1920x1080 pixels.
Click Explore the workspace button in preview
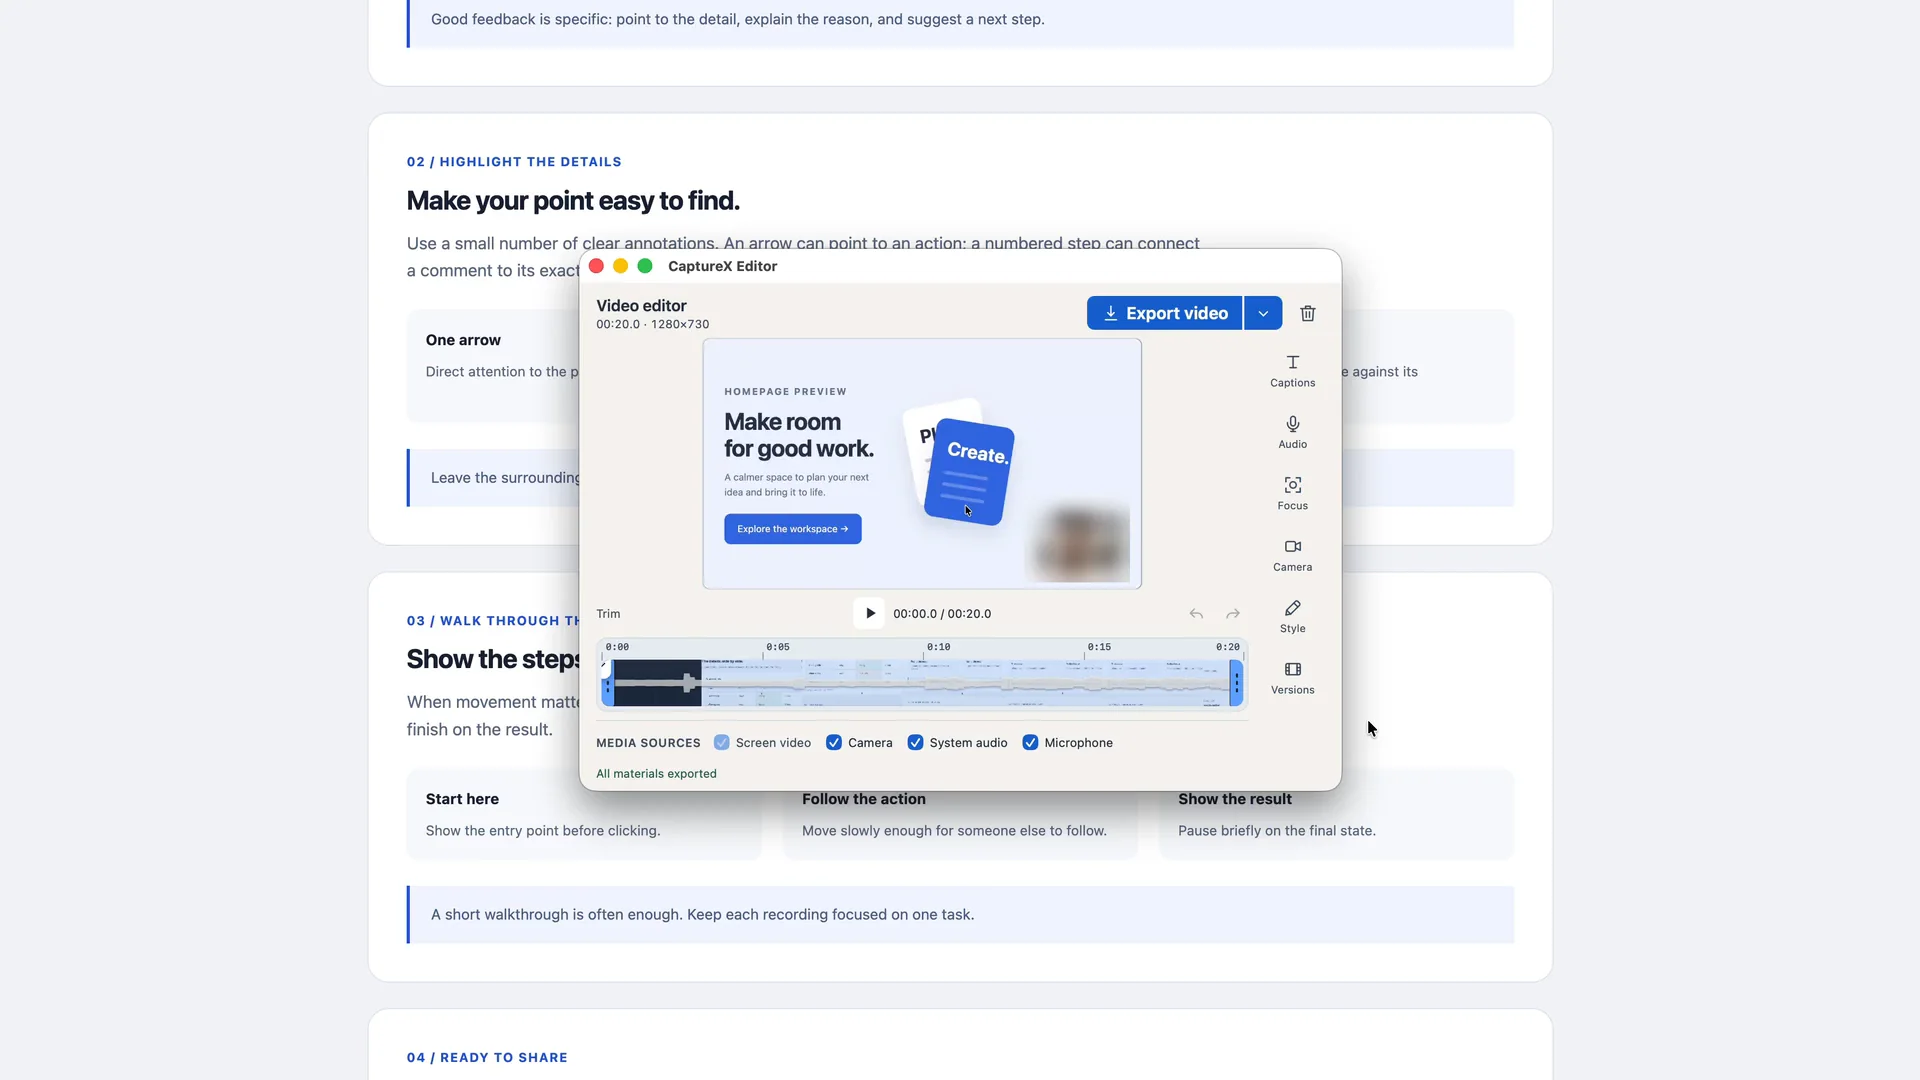click(793, 529)
